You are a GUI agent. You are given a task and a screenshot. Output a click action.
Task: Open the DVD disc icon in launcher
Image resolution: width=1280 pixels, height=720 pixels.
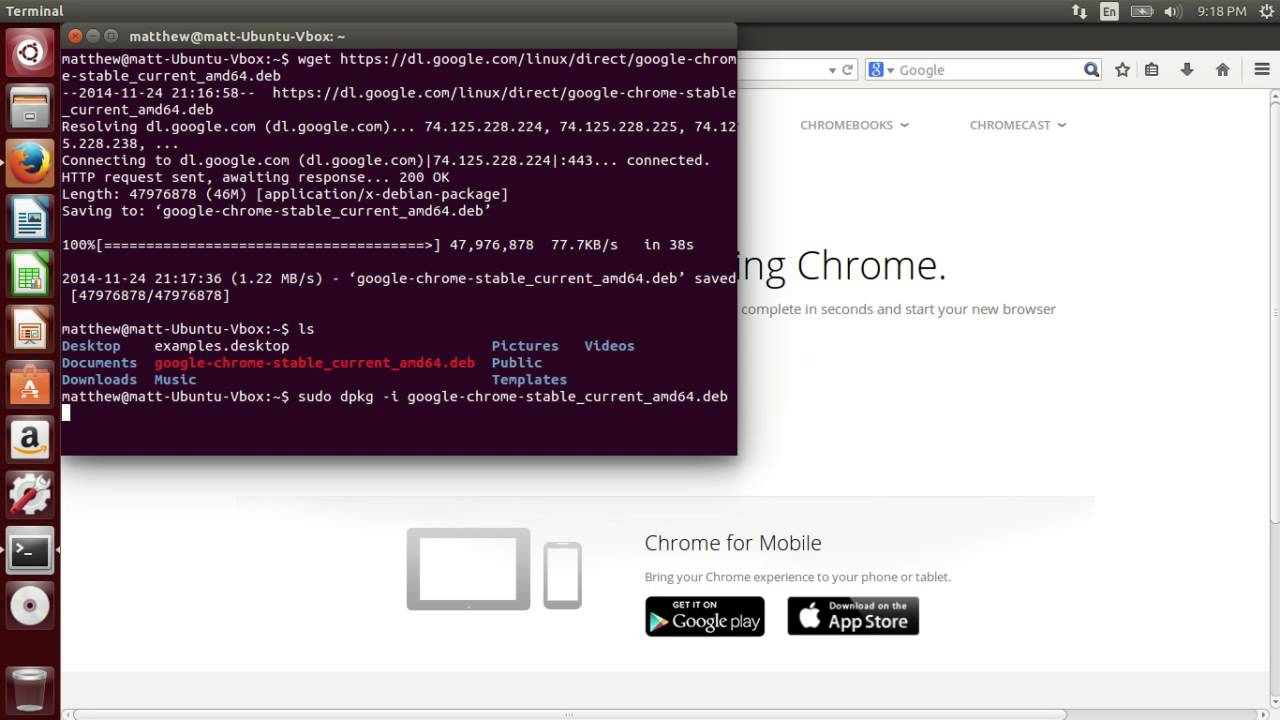point(30,604)
